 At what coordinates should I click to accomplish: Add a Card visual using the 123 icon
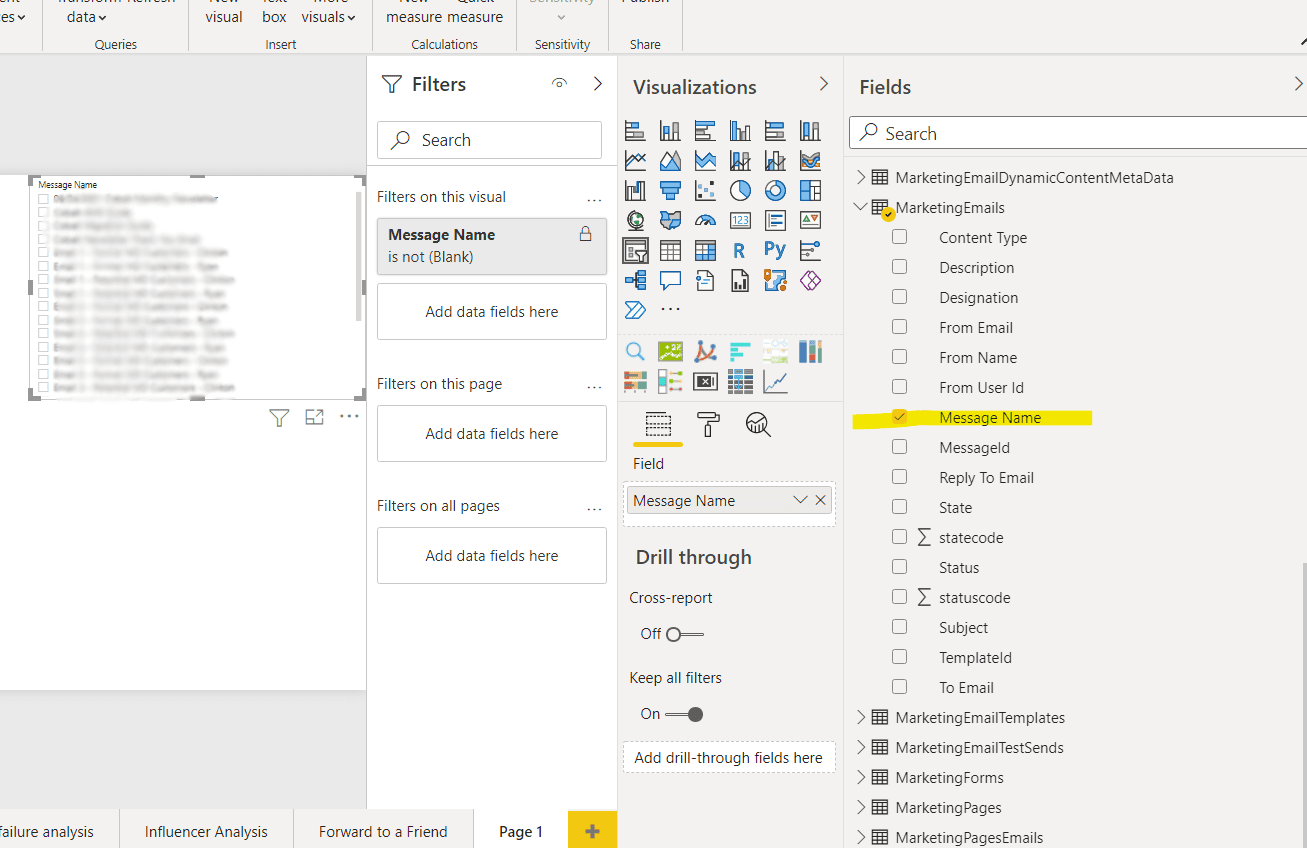pyautogui.click(x=740, y=219)
